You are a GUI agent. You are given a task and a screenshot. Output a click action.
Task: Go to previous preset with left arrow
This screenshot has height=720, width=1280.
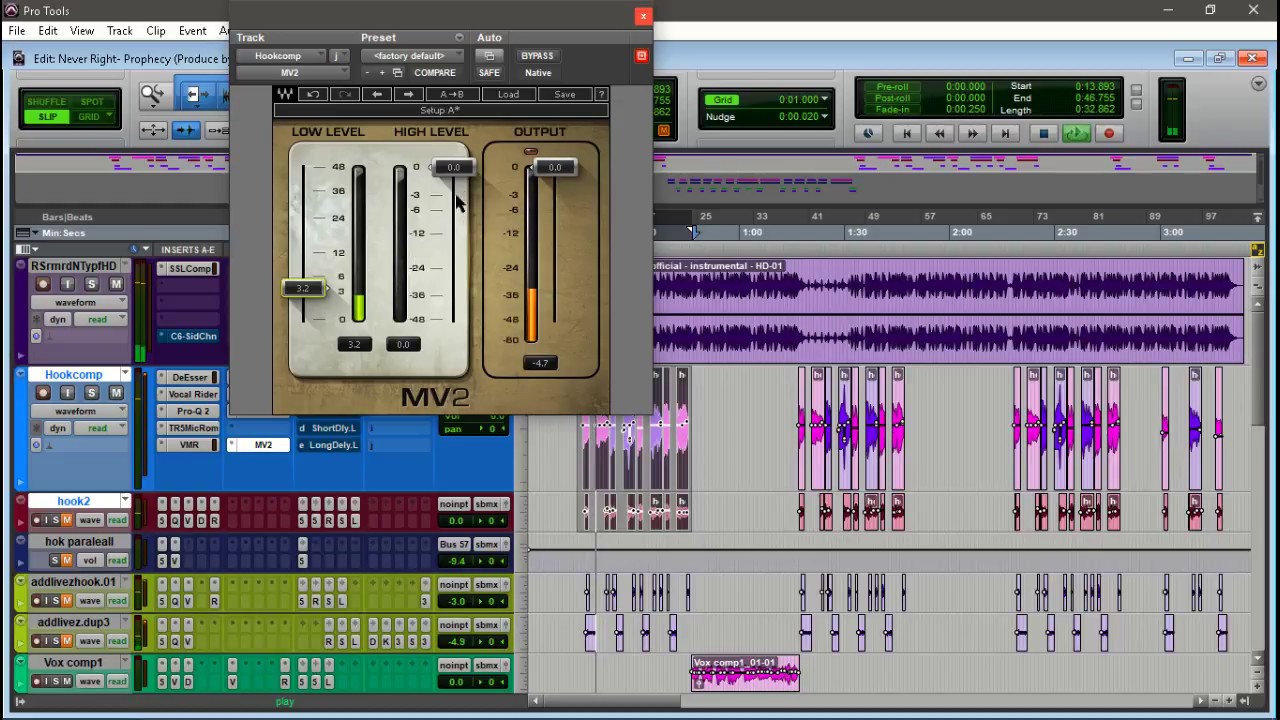click(x=377, y=94)
